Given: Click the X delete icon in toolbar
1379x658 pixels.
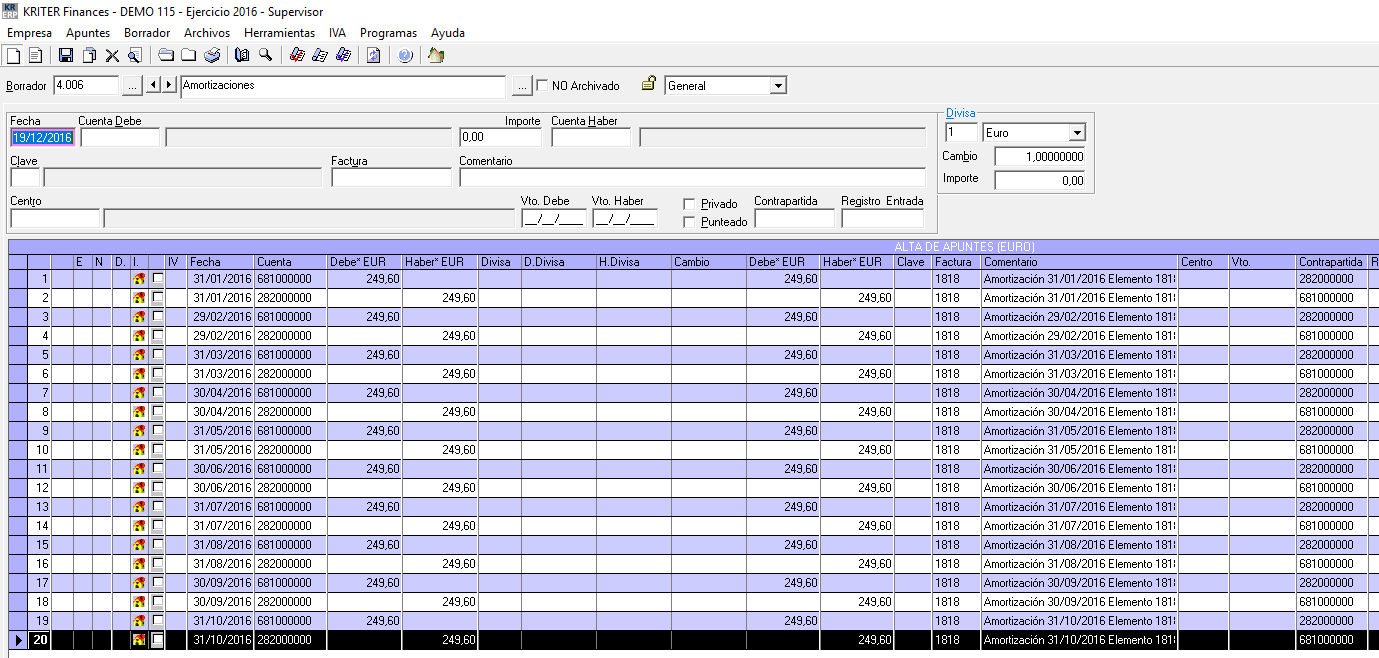Looking at the screenshot, I should [112, 56].
